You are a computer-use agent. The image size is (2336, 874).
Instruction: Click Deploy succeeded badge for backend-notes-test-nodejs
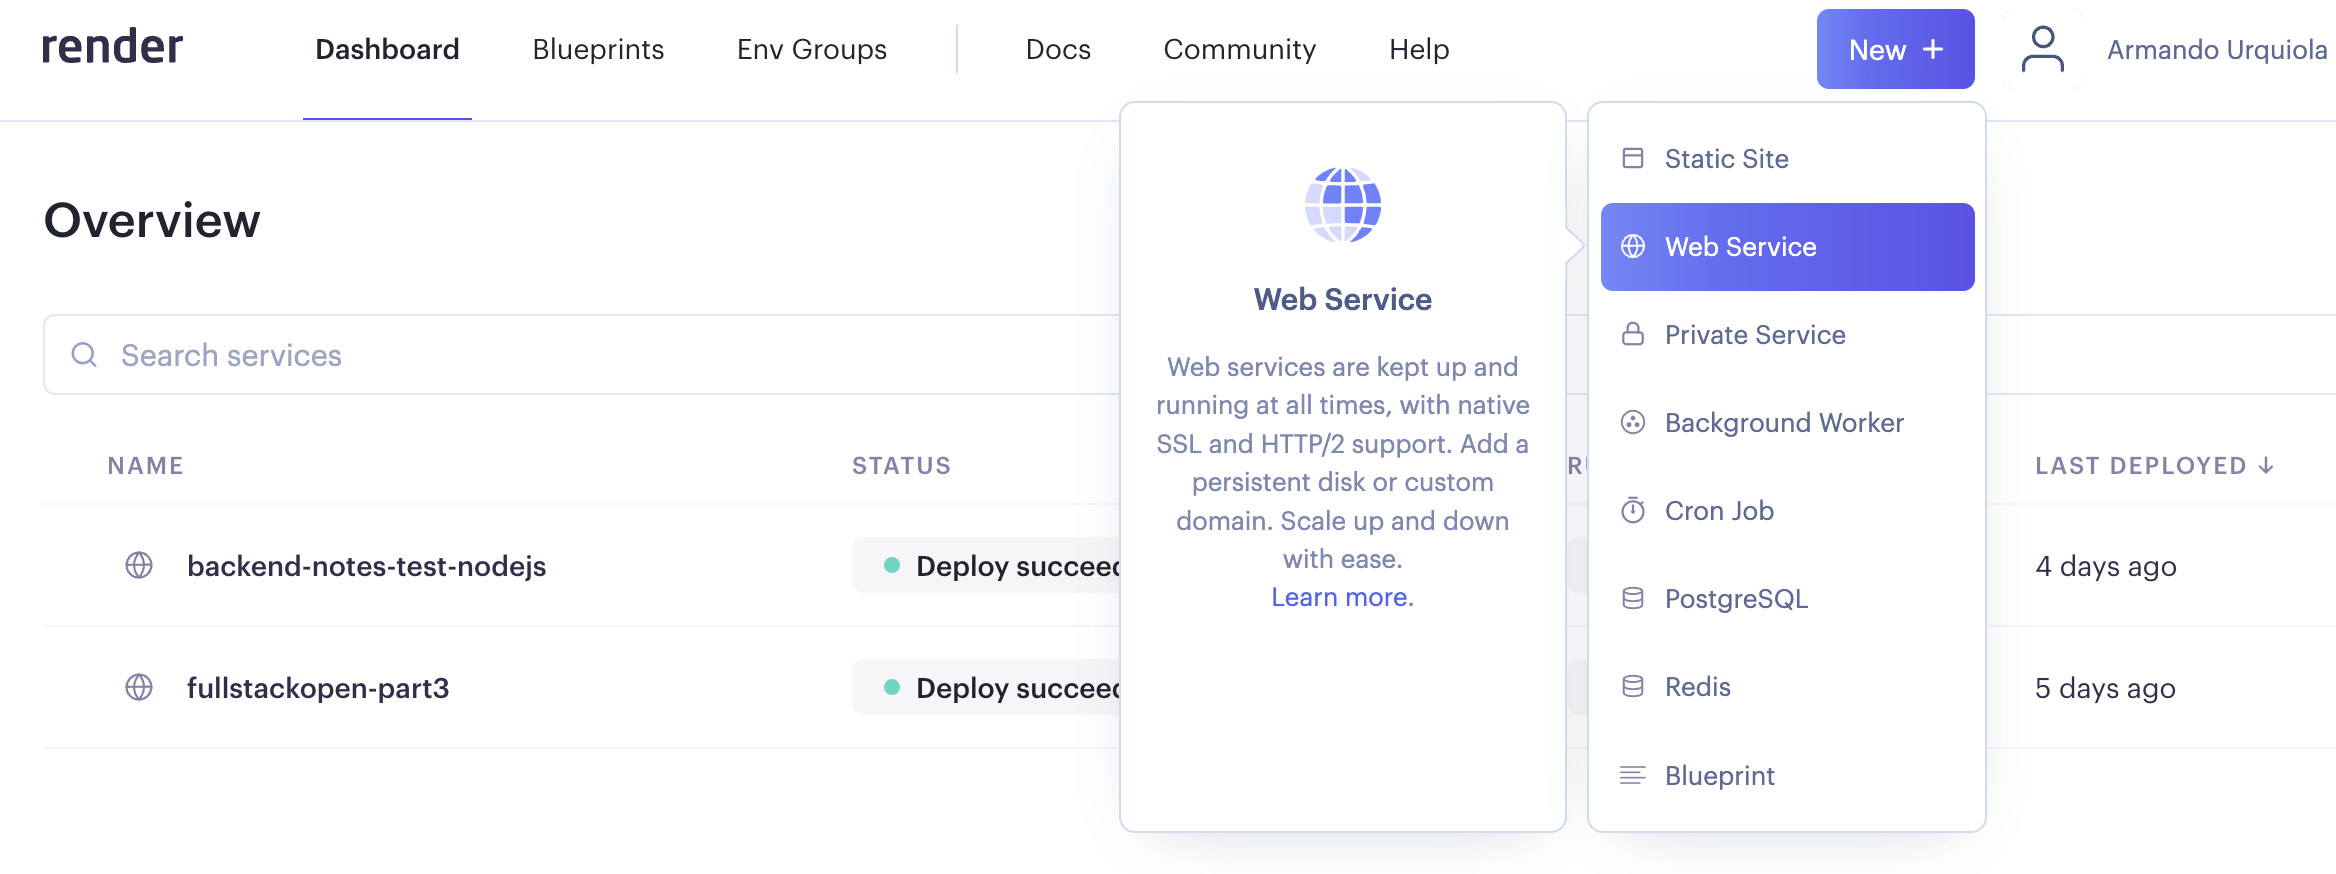(x=987, y=566)
